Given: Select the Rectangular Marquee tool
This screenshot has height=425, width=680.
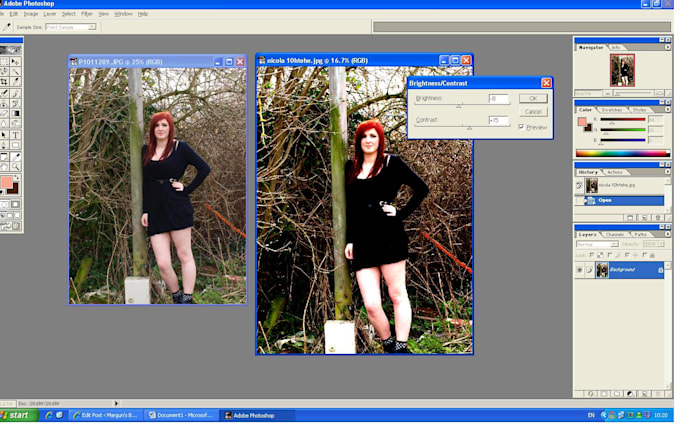Looking at the screenshot, I should pos(4,61).
